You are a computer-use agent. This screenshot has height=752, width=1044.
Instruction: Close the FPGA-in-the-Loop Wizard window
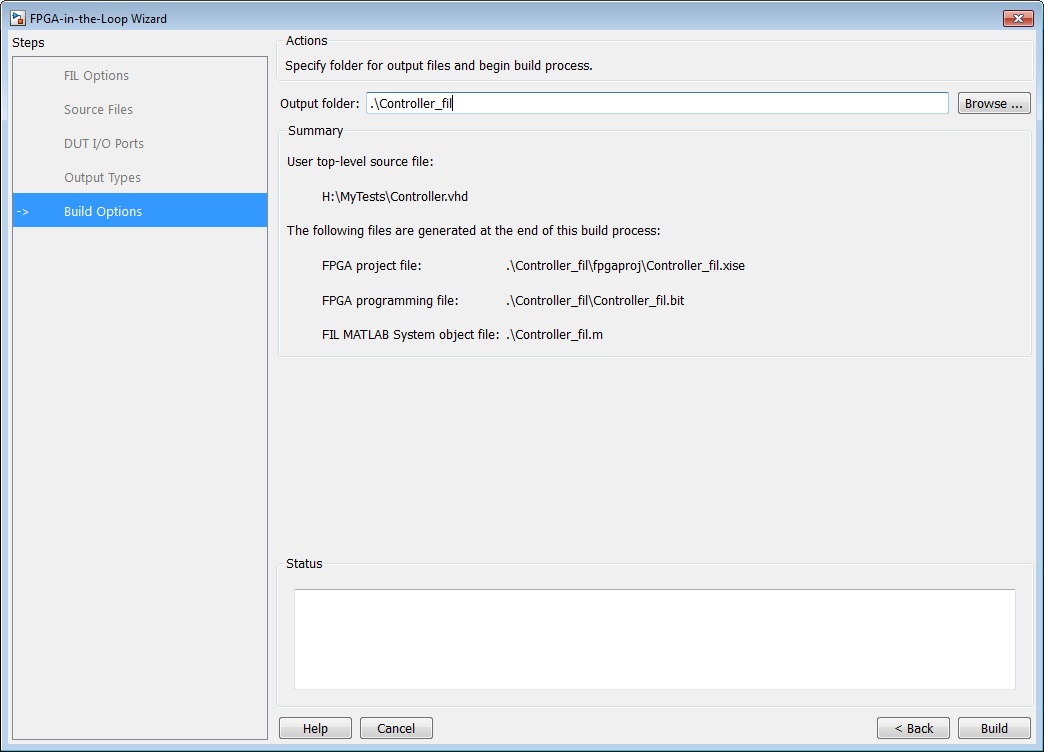(x=1017, y=19)
